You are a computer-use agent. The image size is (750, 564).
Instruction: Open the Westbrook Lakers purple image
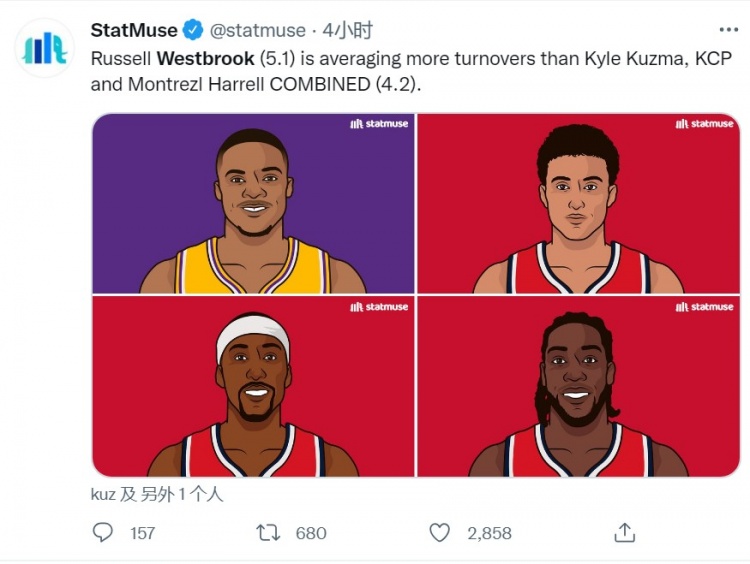pos(253,203)
